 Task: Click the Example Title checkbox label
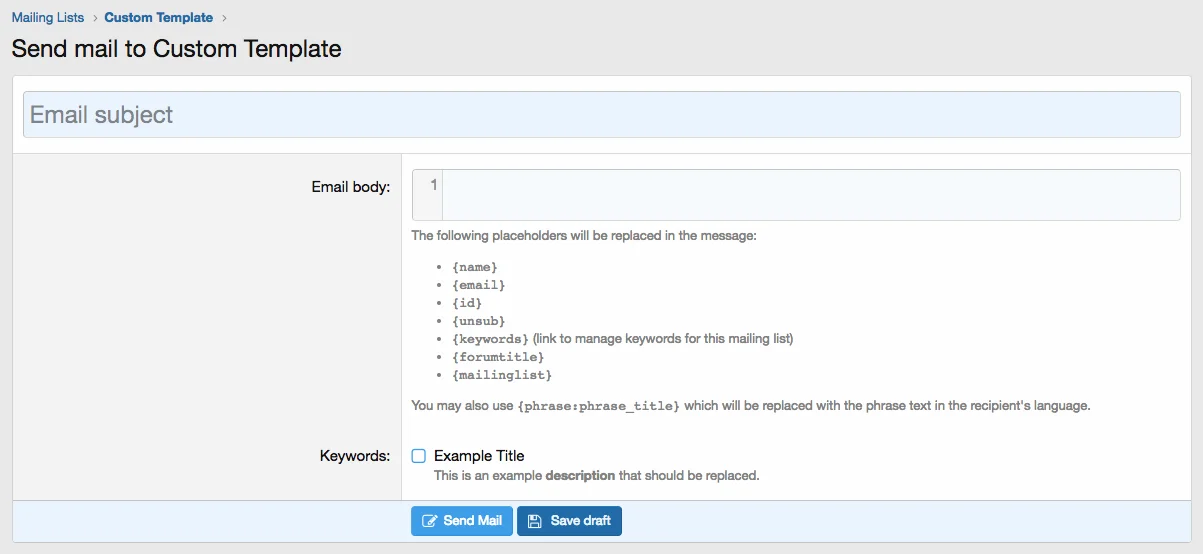coord(479,456)
